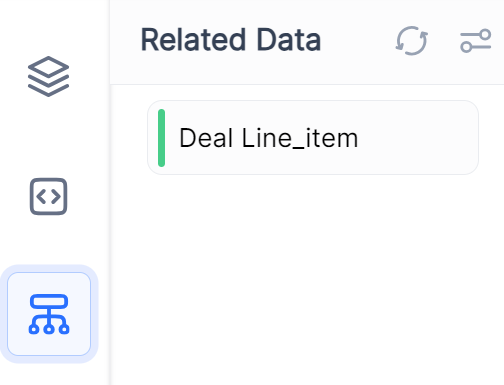Select the highlighted hierarchy tree icon
This screenshot has width=504, height=385.
(49, 314)
